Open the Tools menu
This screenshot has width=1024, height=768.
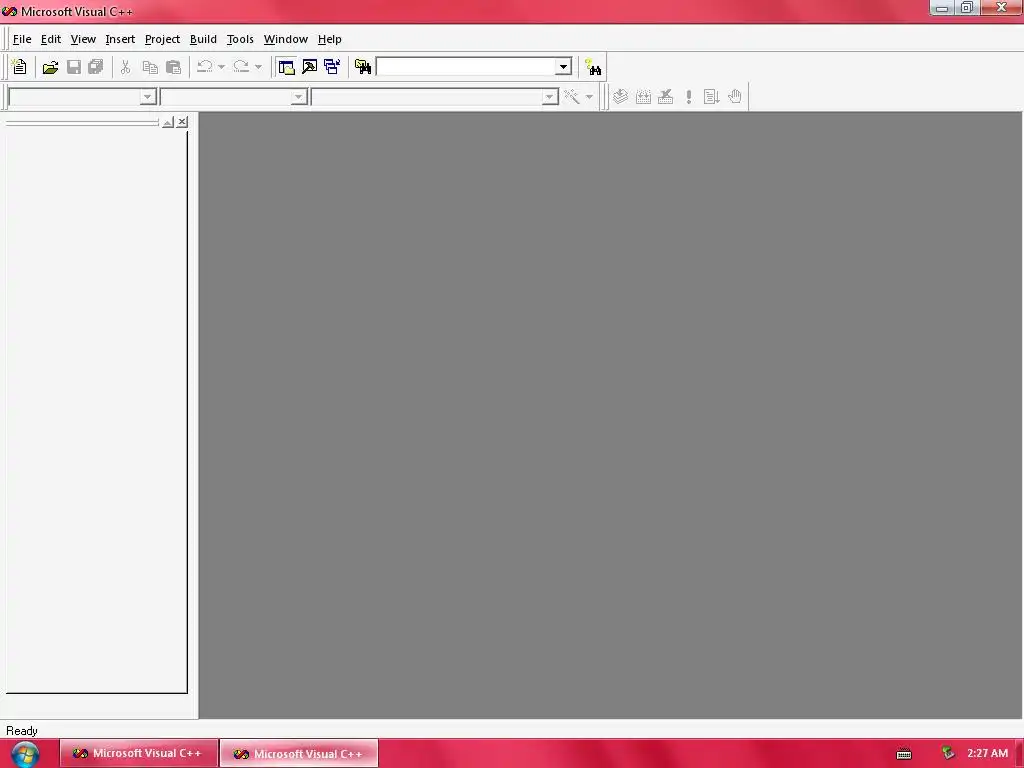click(x=240, y=39)
